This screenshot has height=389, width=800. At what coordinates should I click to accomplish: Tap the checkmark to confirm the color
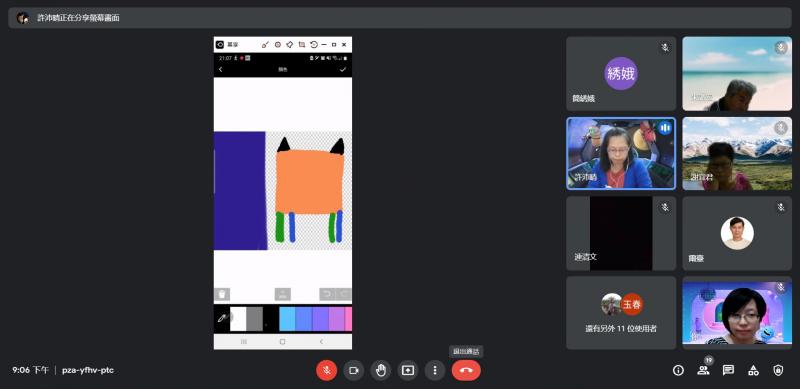[343, 69]
